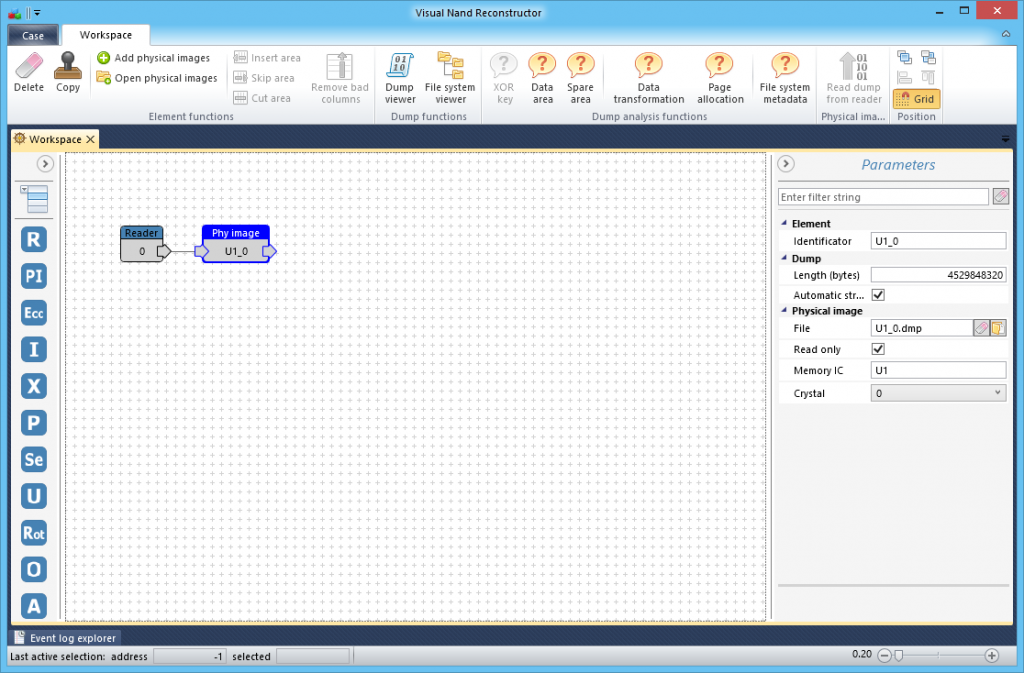This screenshot has height=673, width=1024.
Task: Click the File field U1_0.dmp
Action: pyautogui.click(x=921, y=328)
